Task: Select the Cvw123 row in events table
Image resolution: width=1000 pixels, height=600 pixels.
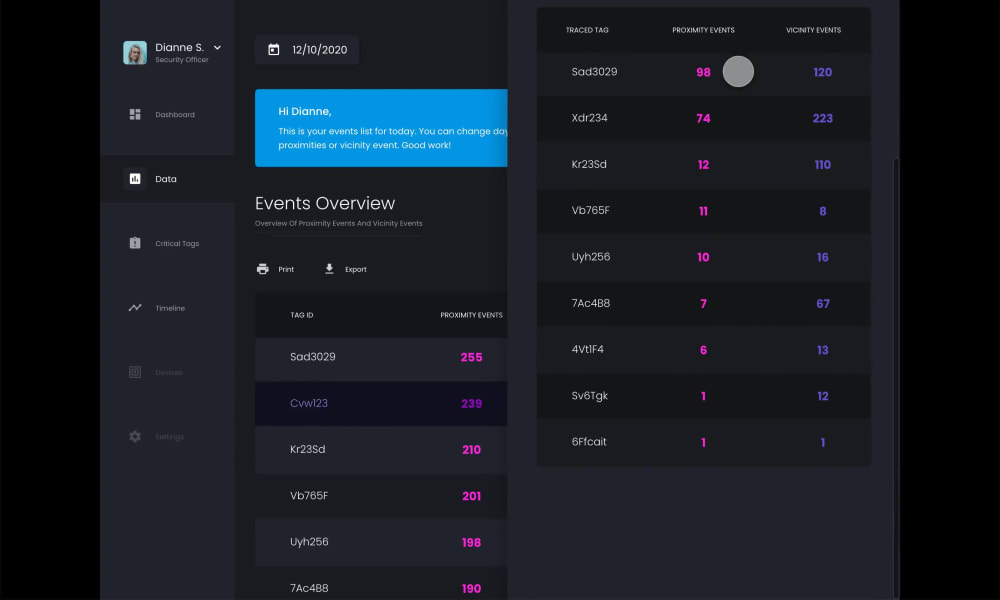Action: point(381,403)
